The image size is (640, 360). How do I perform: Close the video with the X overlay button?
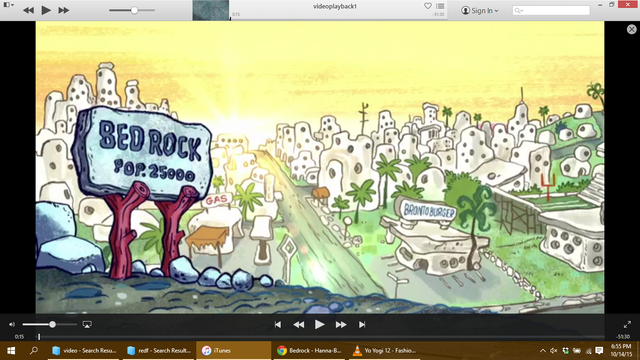pyautogui.click(x=631, y=29)
